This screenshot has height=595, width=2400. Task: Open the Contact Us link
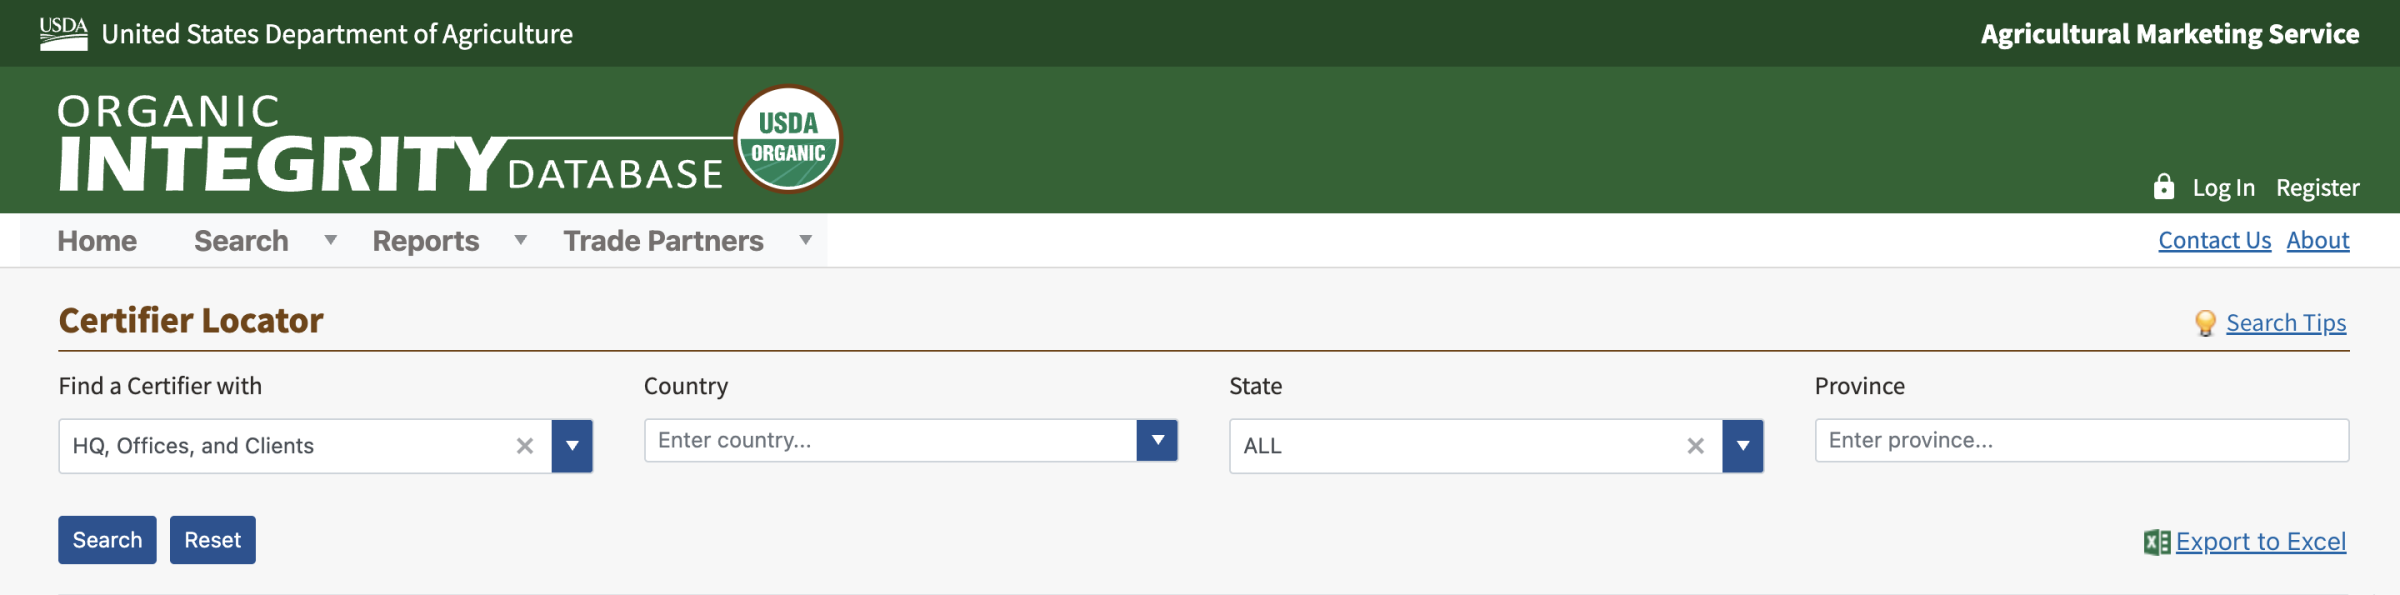(x=2214, y=240)
